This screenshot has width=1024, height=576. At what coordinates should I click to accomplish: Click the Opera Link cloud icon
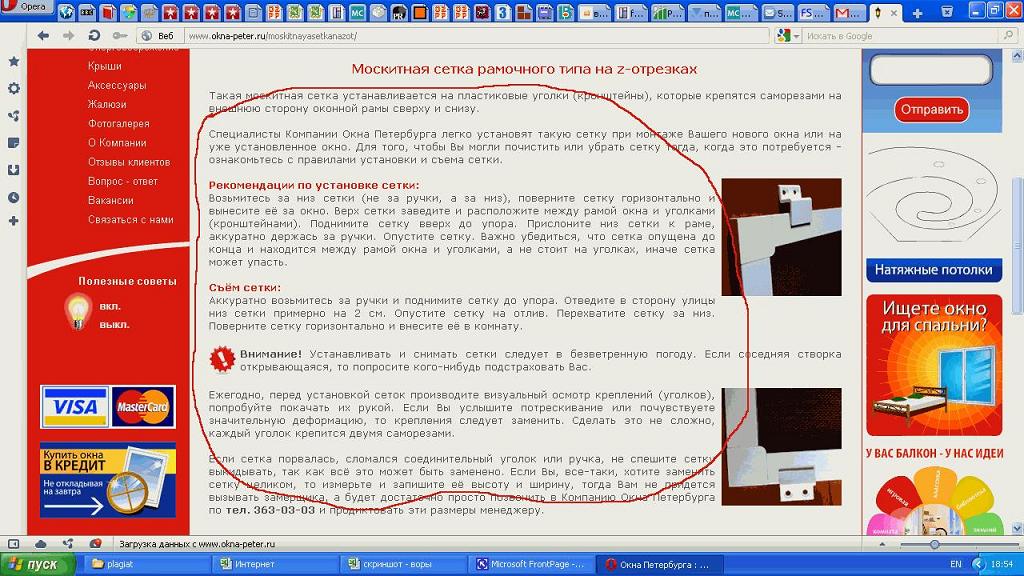[x=40, y=543]
